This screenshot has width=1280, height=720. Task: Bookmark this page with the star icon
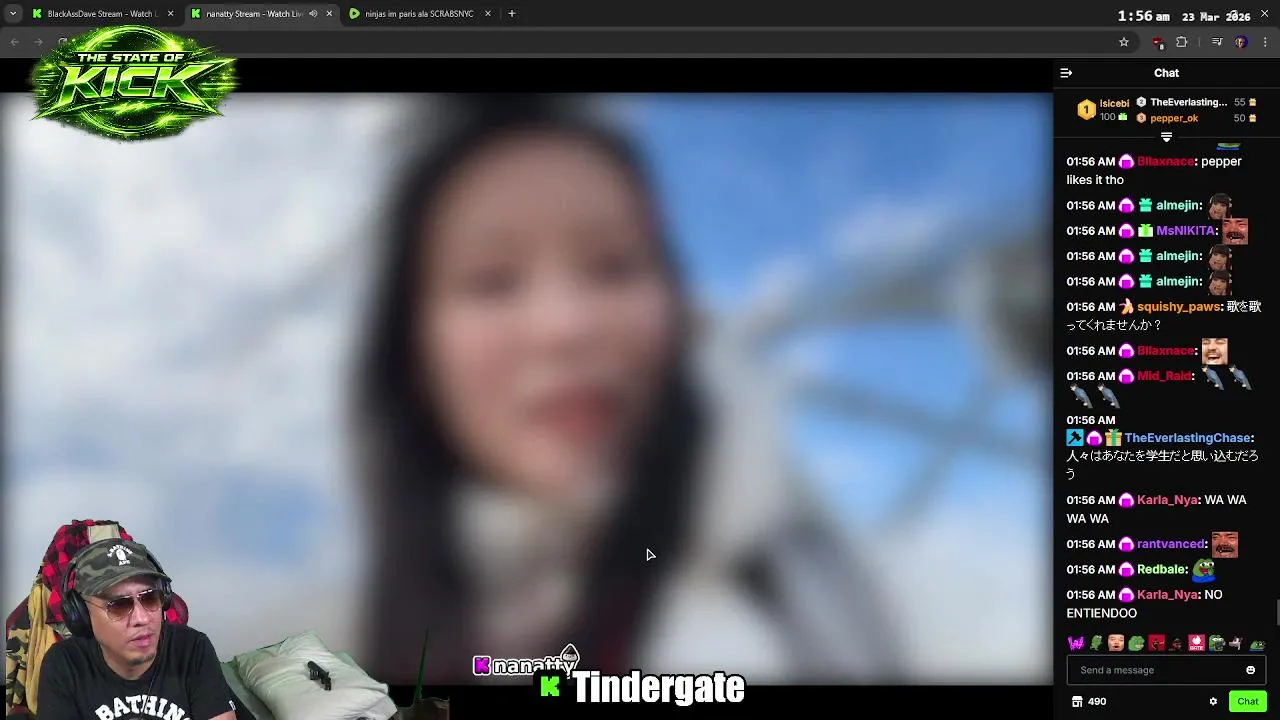[1123, 42]
